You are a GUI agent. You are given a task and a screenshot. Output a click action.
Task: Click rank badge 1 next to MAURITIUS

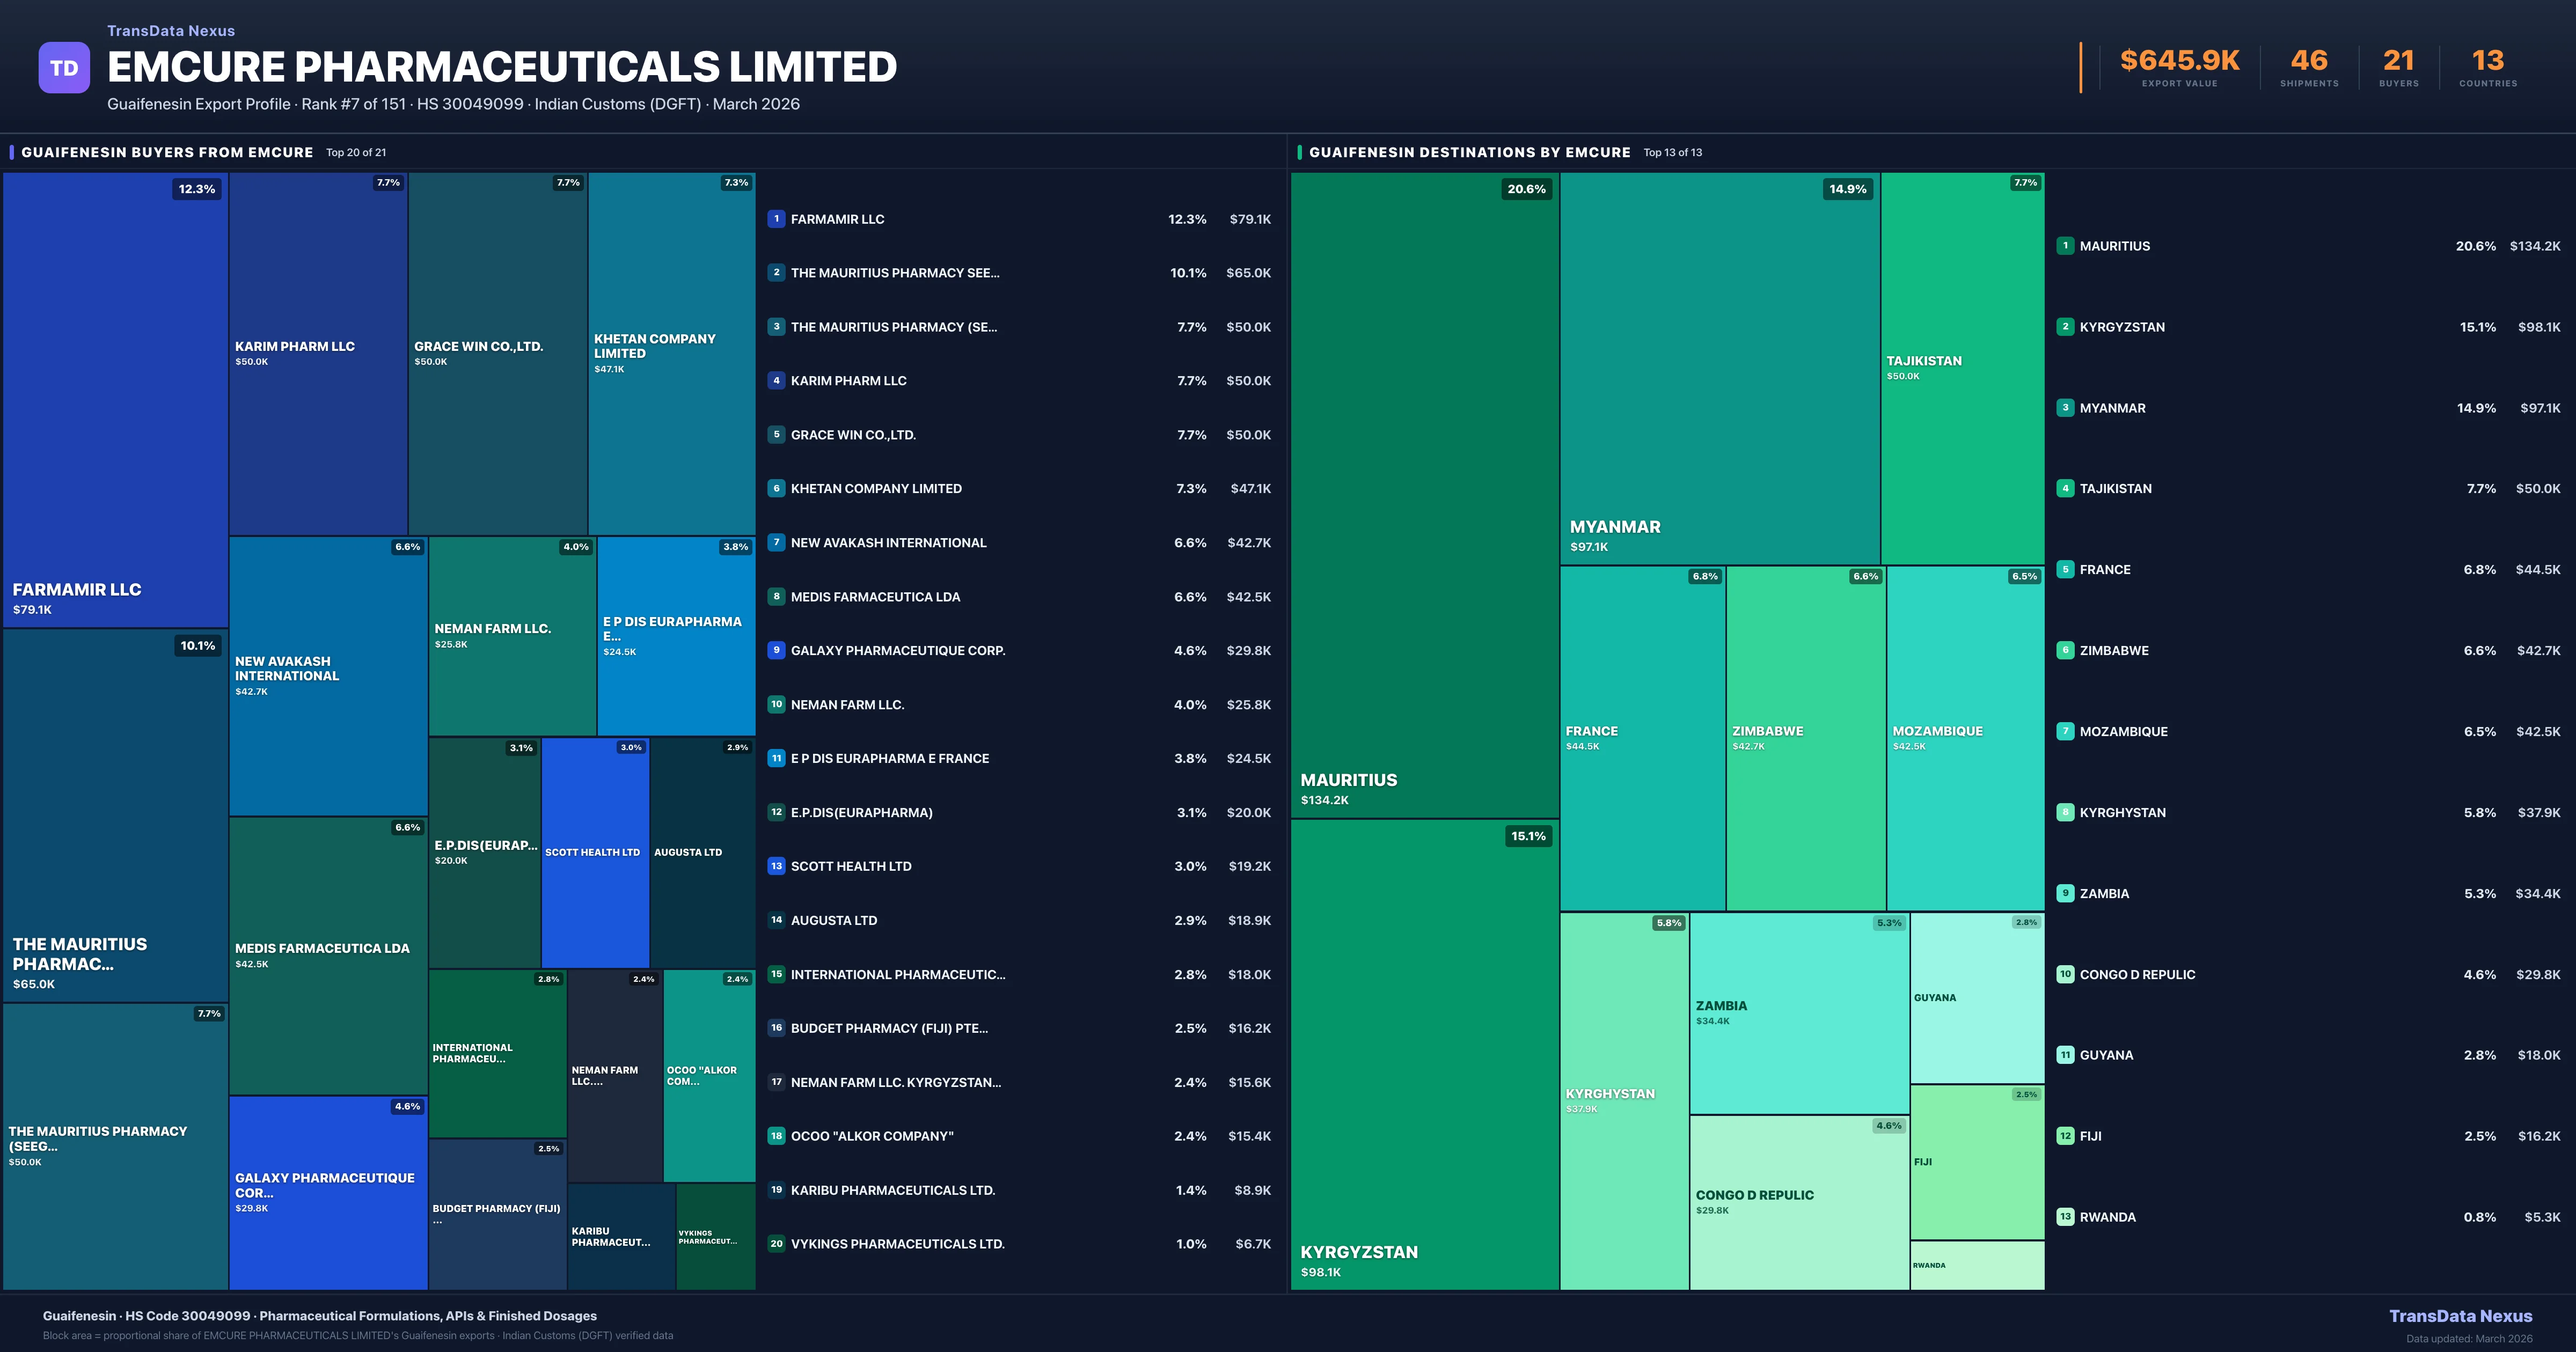click(x=2065, y=246)
